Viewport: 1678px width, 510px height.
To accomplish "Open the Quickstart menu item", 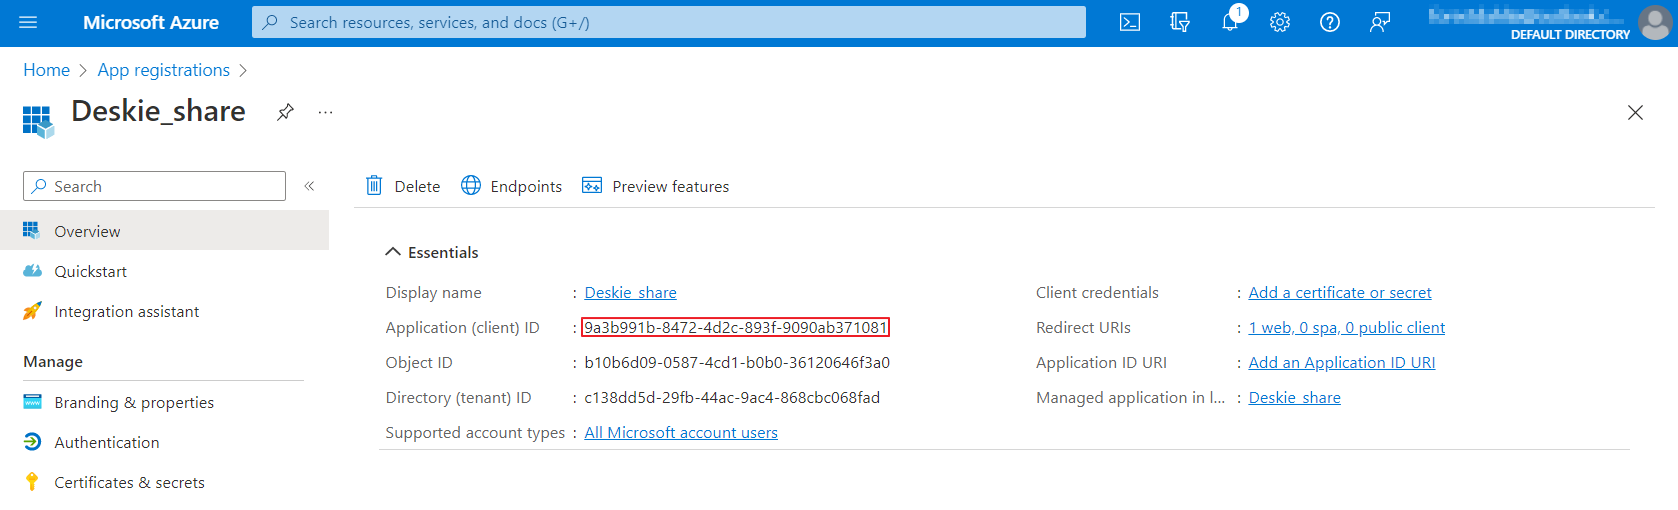I will (x=164, y=271).
